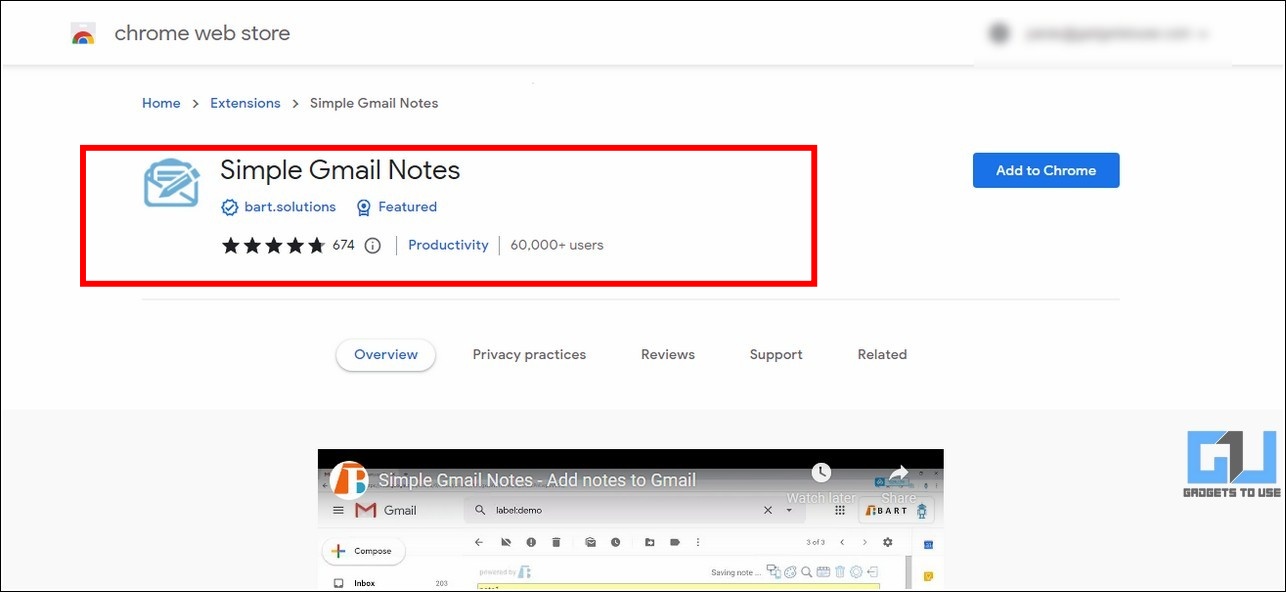Viewport: 1286px width, 592px height.
Task: Open the blurred account profile avatar
Action: pos(998,34)
